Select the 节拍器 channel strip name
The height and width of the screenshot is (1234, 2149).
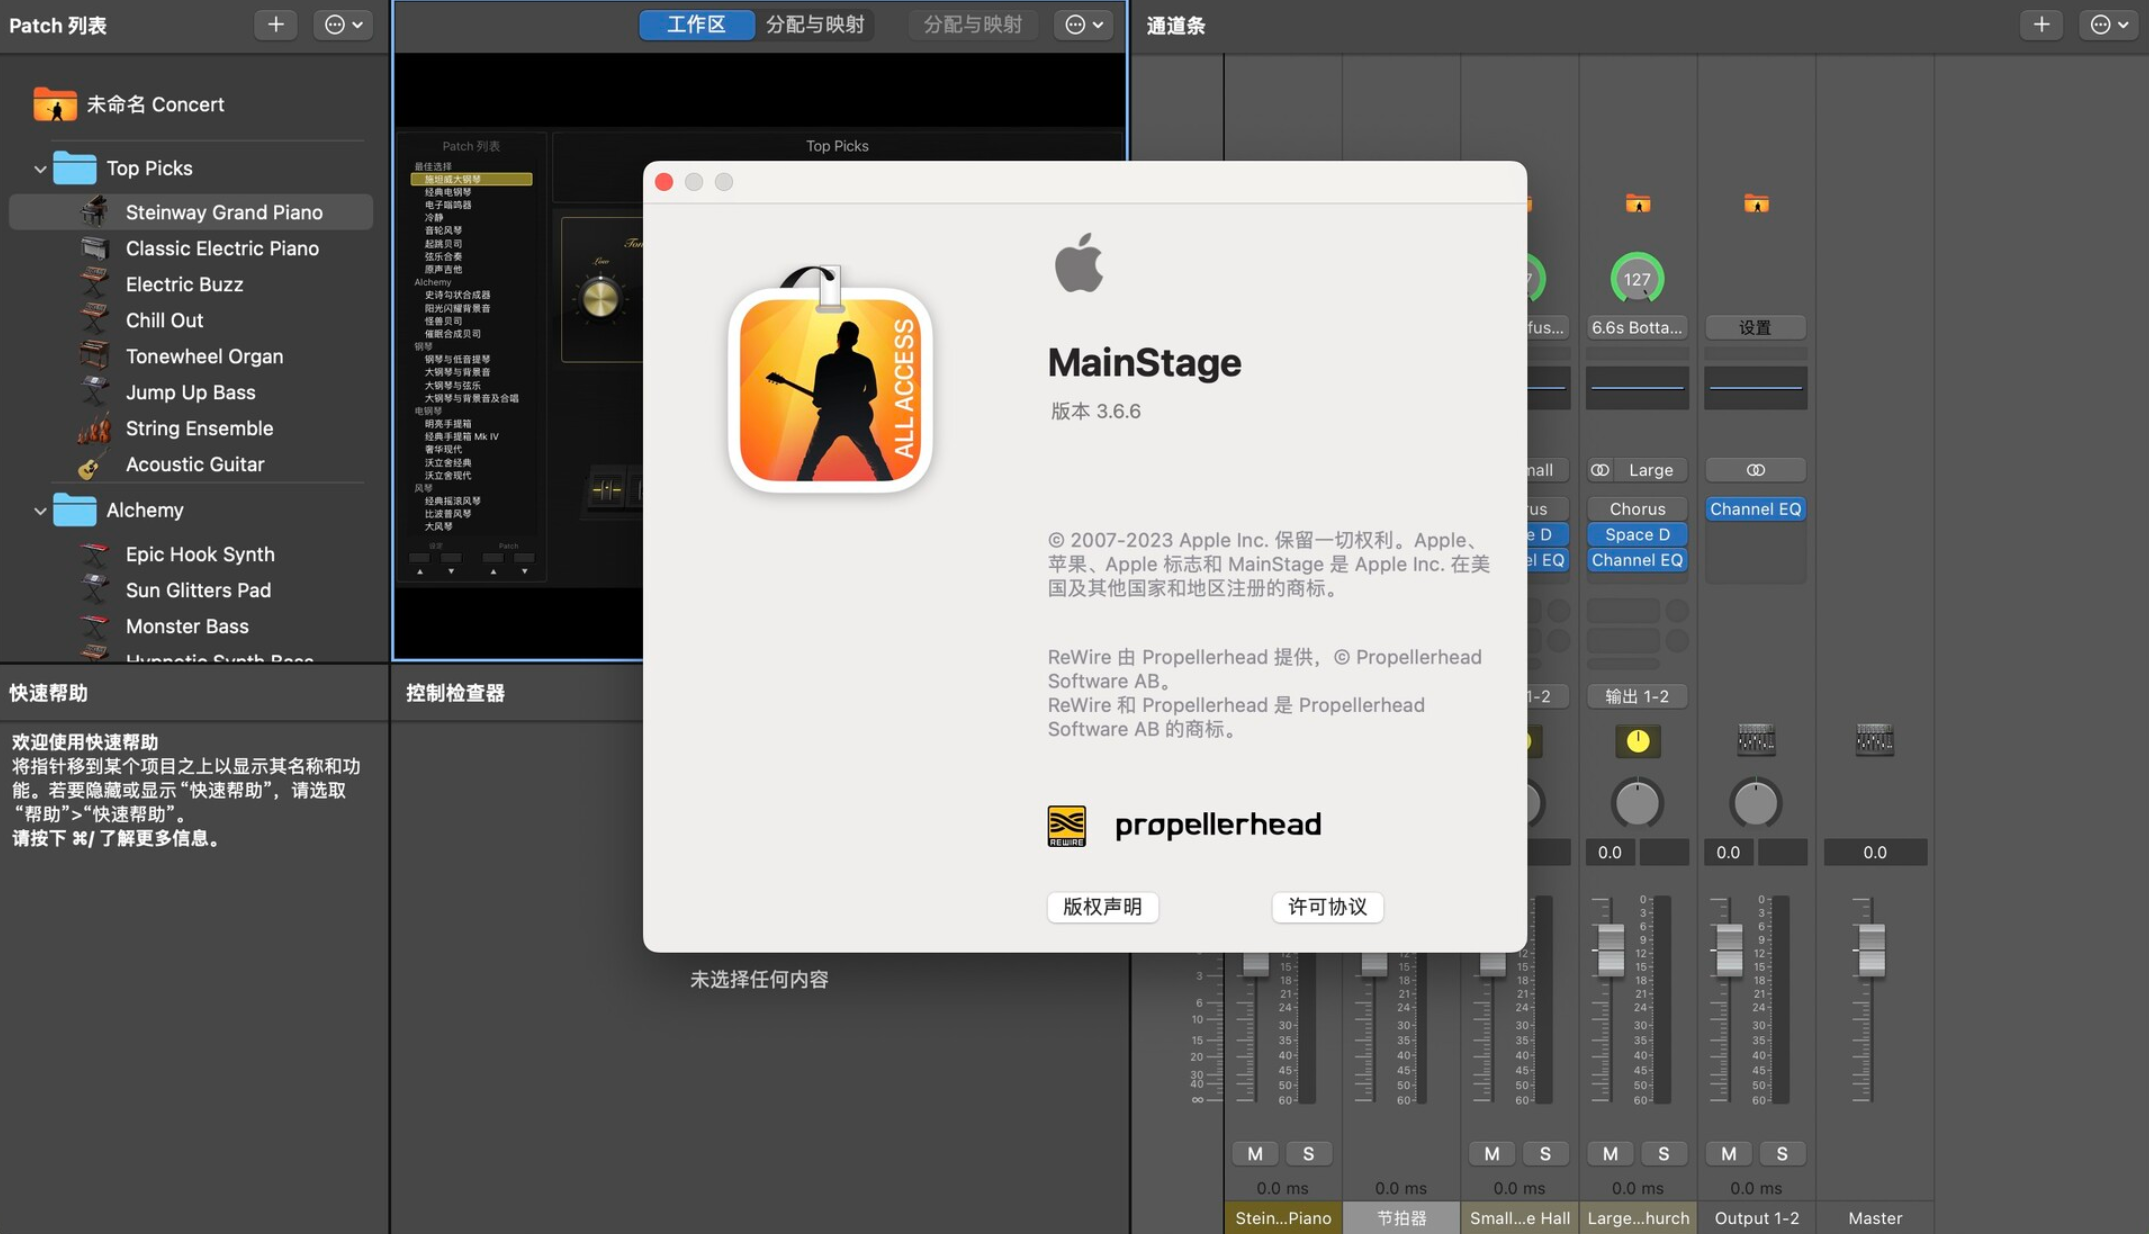(x=1401, y=1218)
